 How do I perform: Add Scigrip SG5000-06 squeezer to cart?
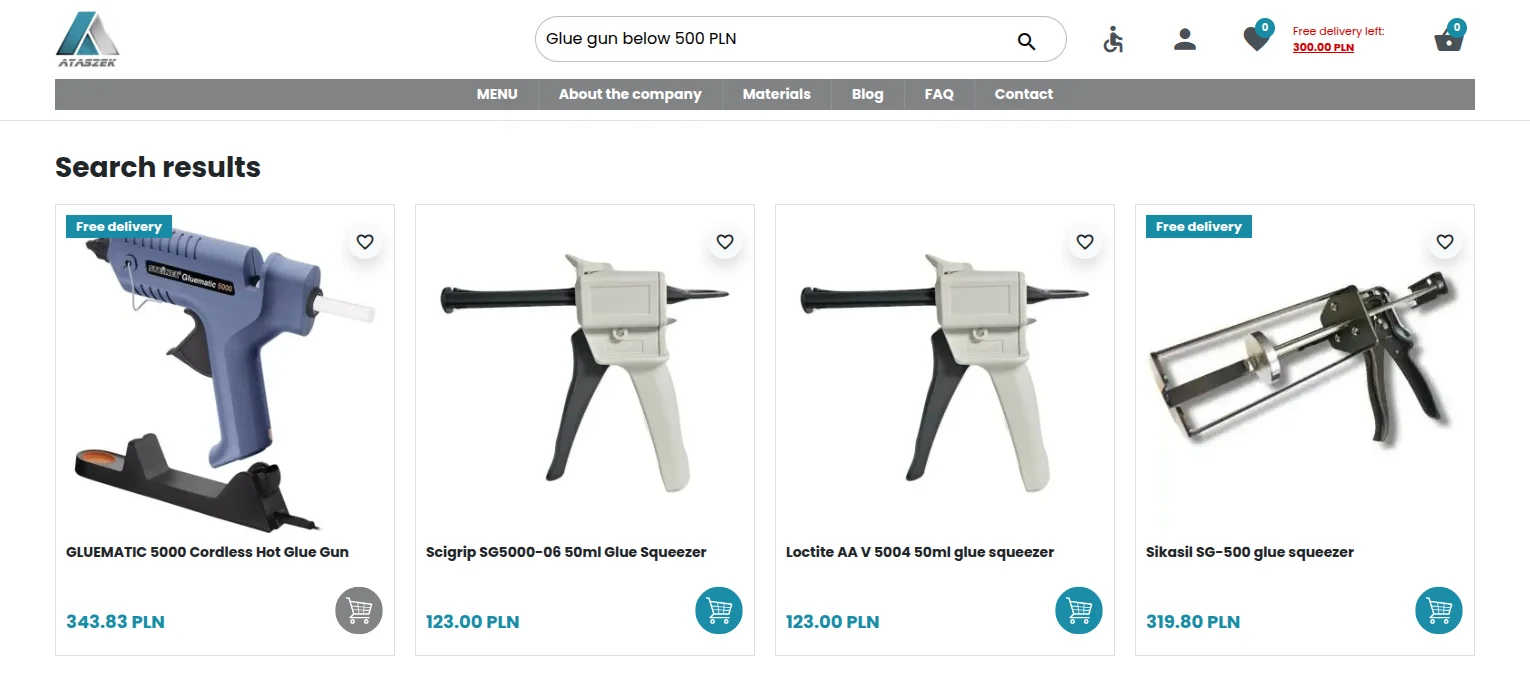(719, 610)
